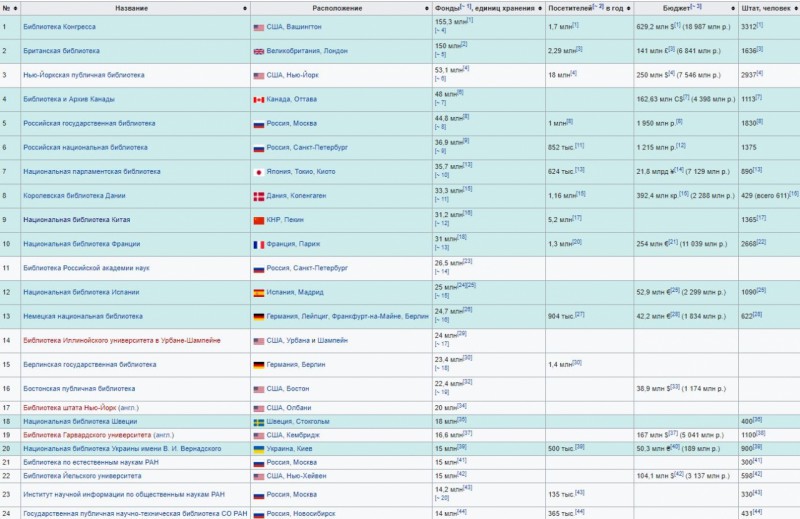Open Национальная библиотека Китая link
The height and width of the screenshot is (519, 800).
(77, 219)
